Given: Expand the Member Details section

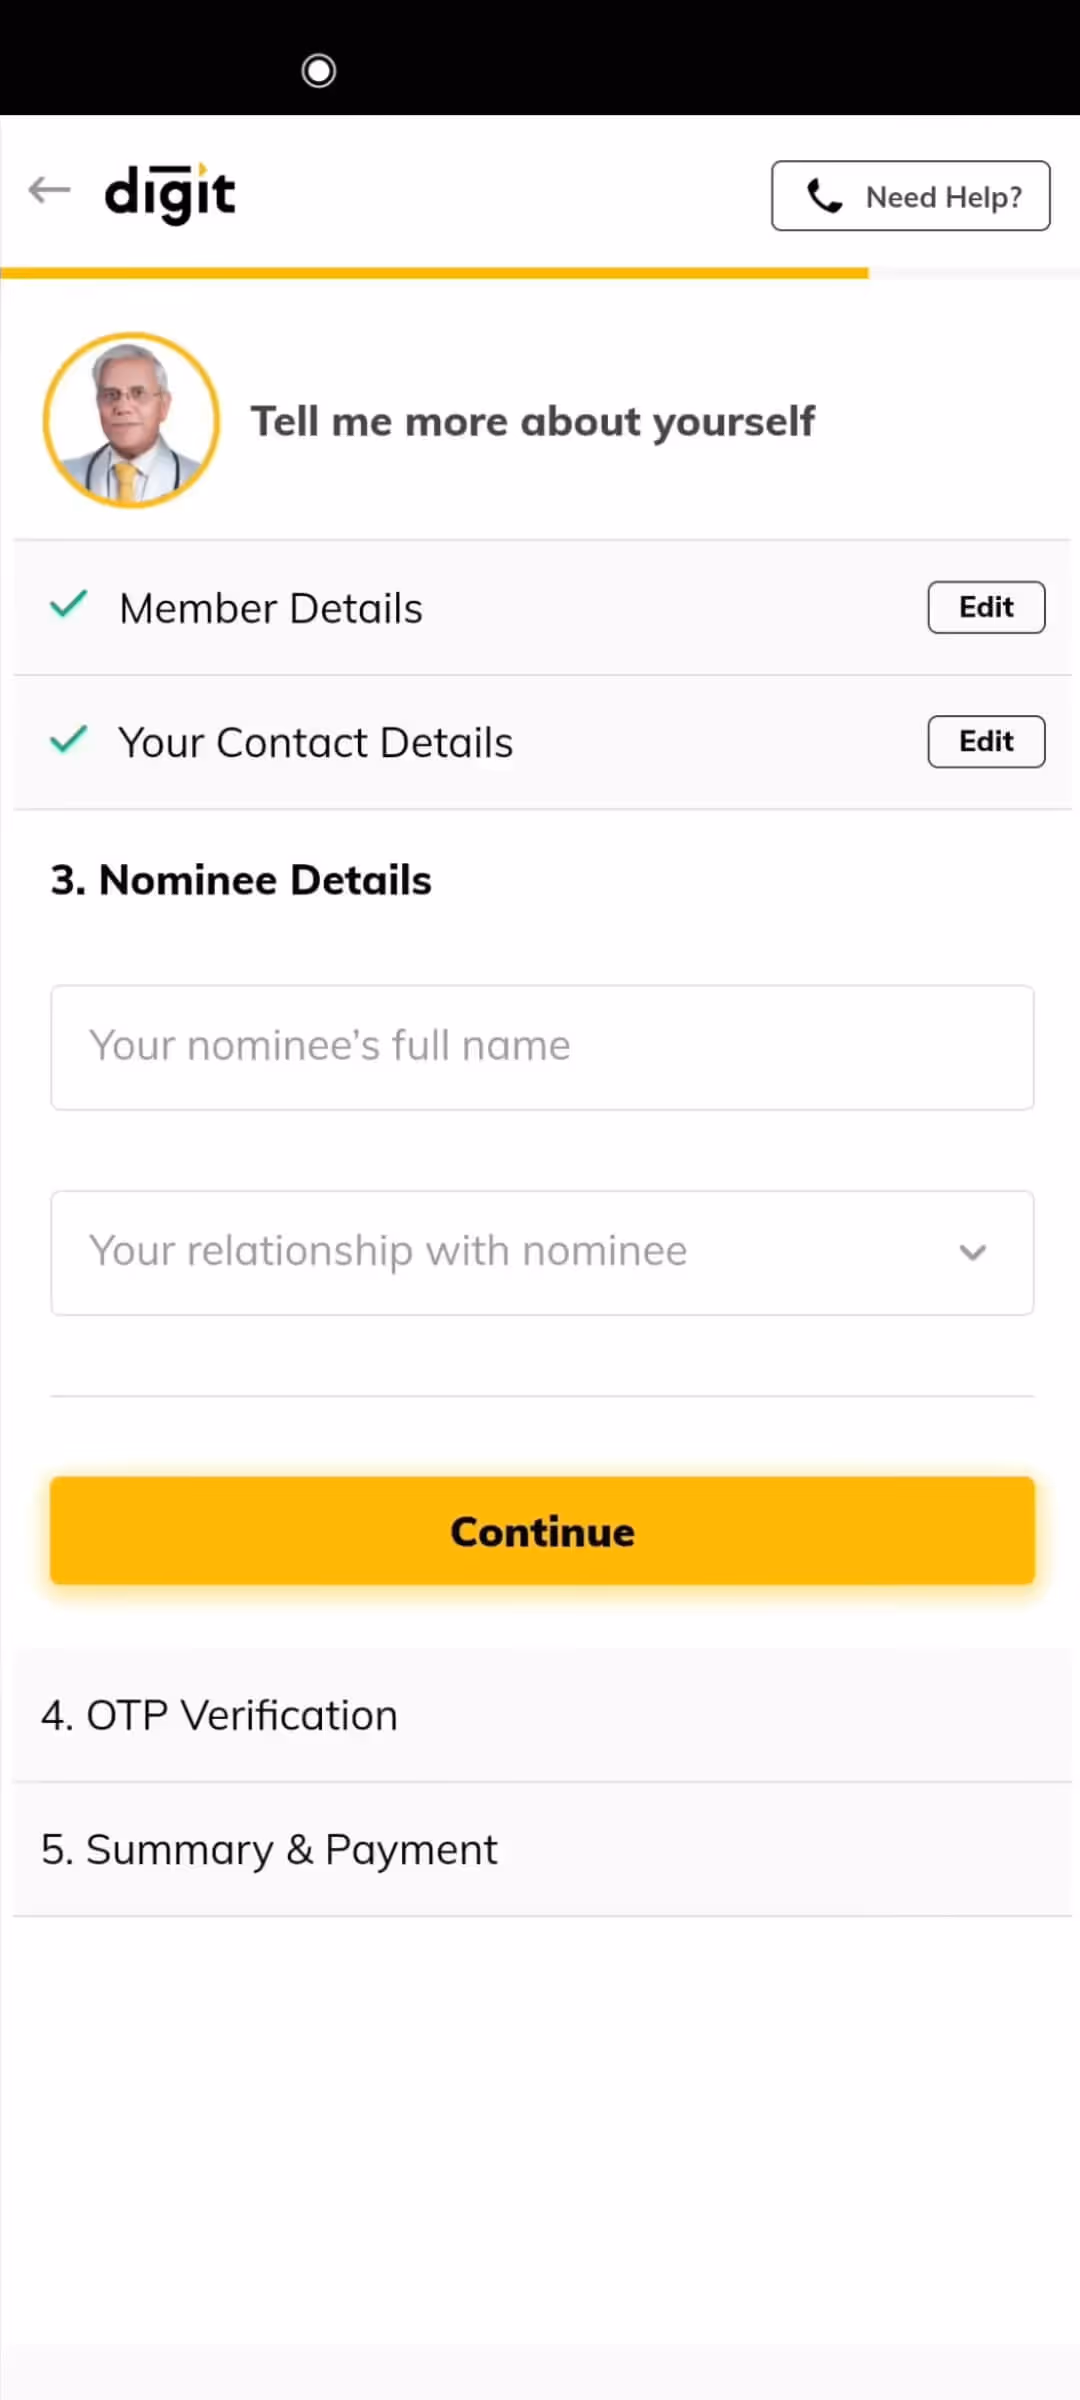Looking at the screenshot, I should click(x=271, y=608).
